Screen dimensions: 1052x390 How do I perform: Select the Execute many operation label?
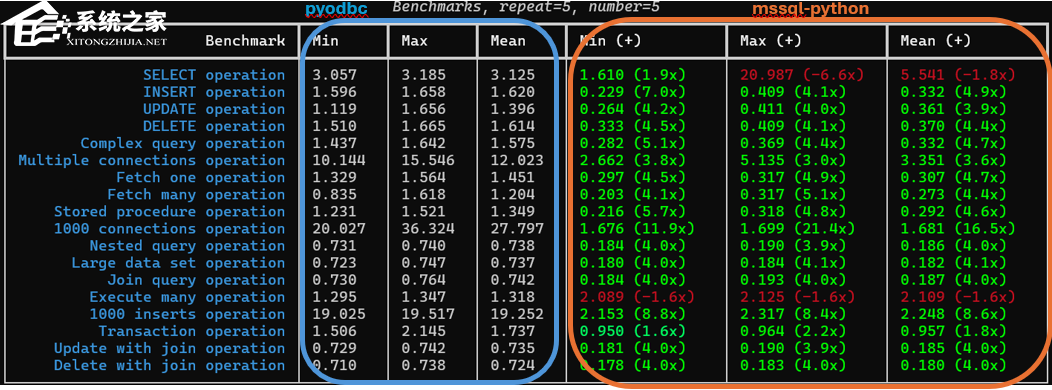pos(187,297)
